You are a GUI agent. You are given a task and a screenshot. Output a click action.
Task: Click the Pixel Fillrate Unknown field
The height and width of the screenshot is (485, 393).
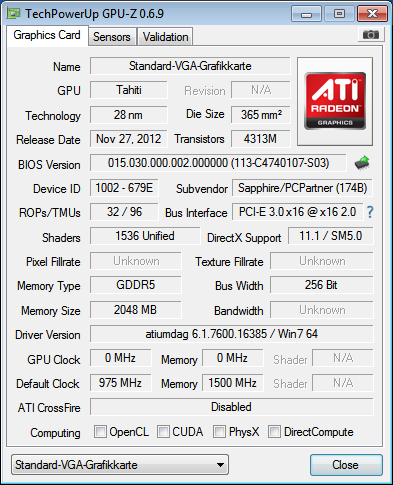click(136, 261)
